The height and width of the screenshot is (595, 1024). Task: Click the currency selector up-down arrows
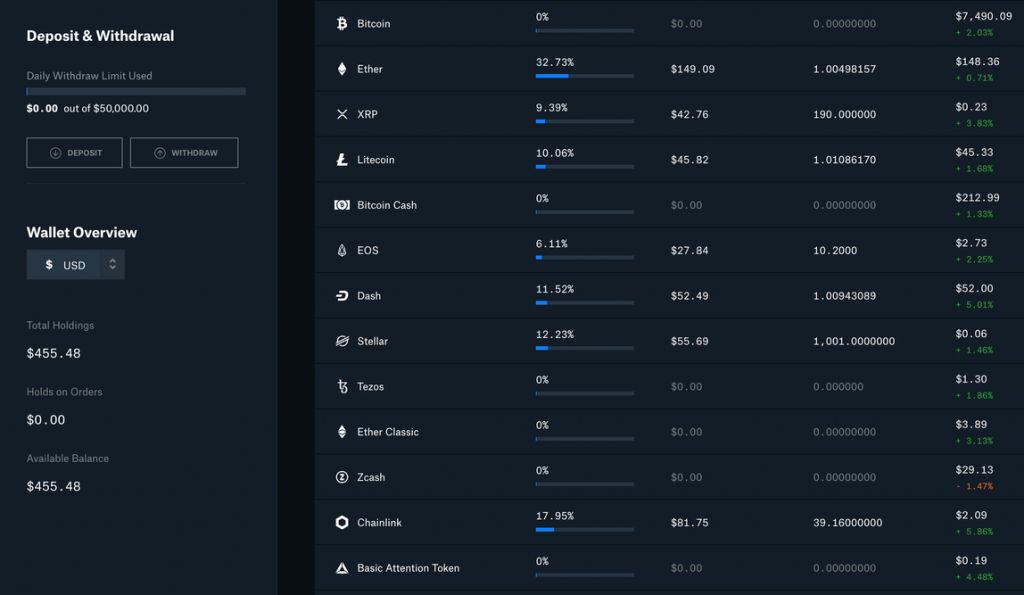112,265
